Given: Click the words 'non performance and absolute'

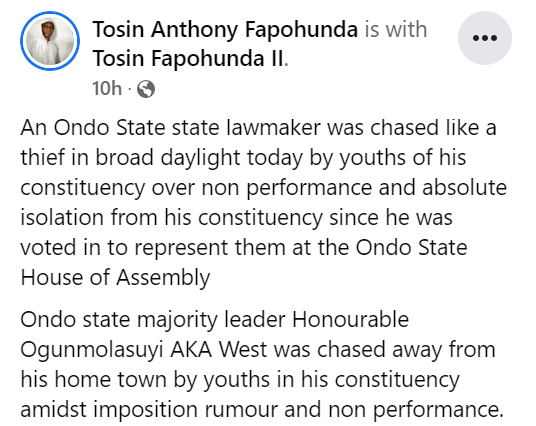Looking at the screenshot, I should [354, 188].
